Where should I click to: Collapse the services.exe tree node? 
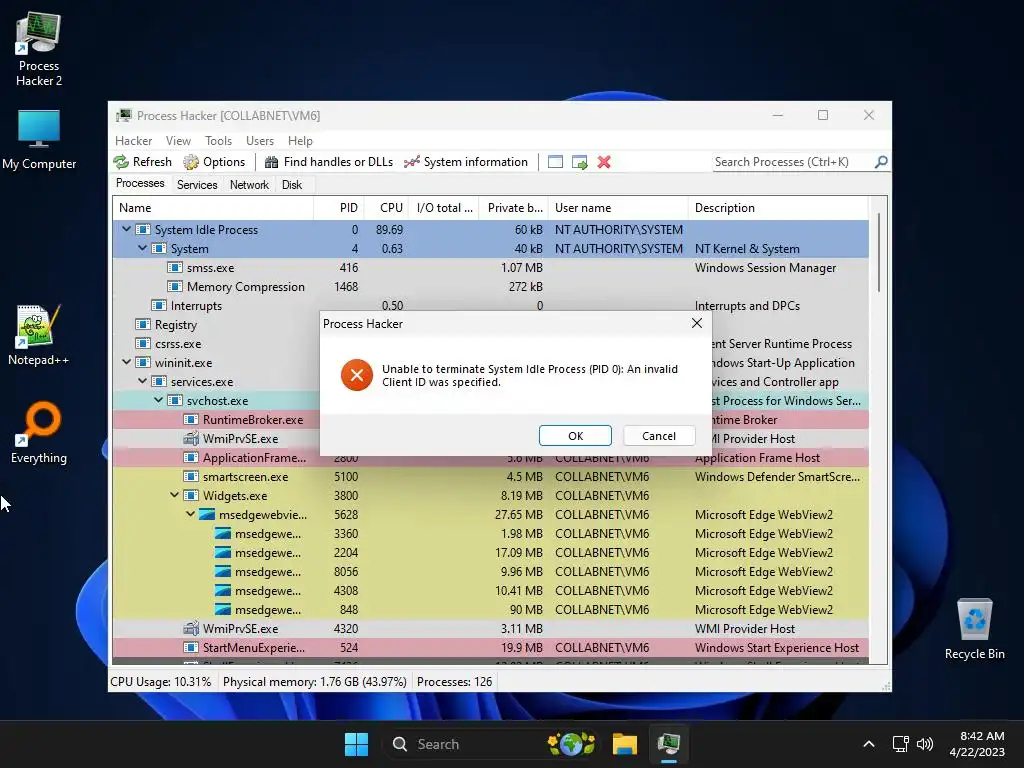pos(142,381)
